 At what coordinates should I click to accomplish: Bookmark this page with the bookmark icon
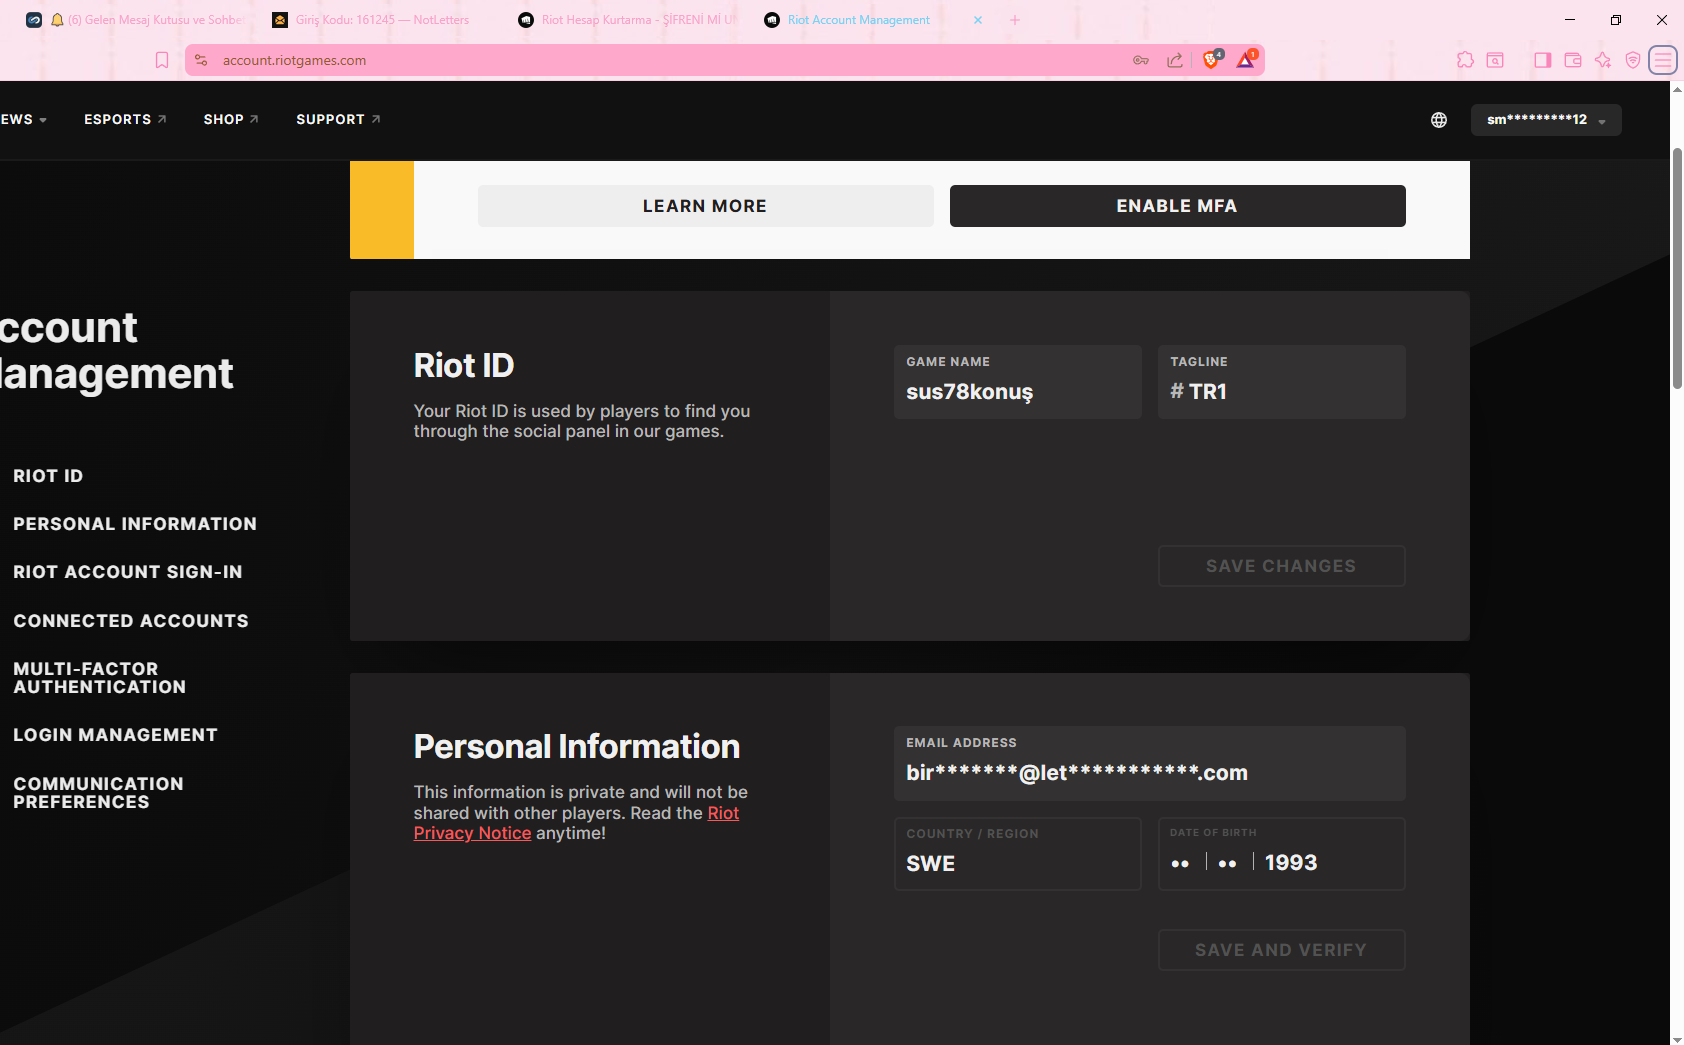click(x=162, y=60)
